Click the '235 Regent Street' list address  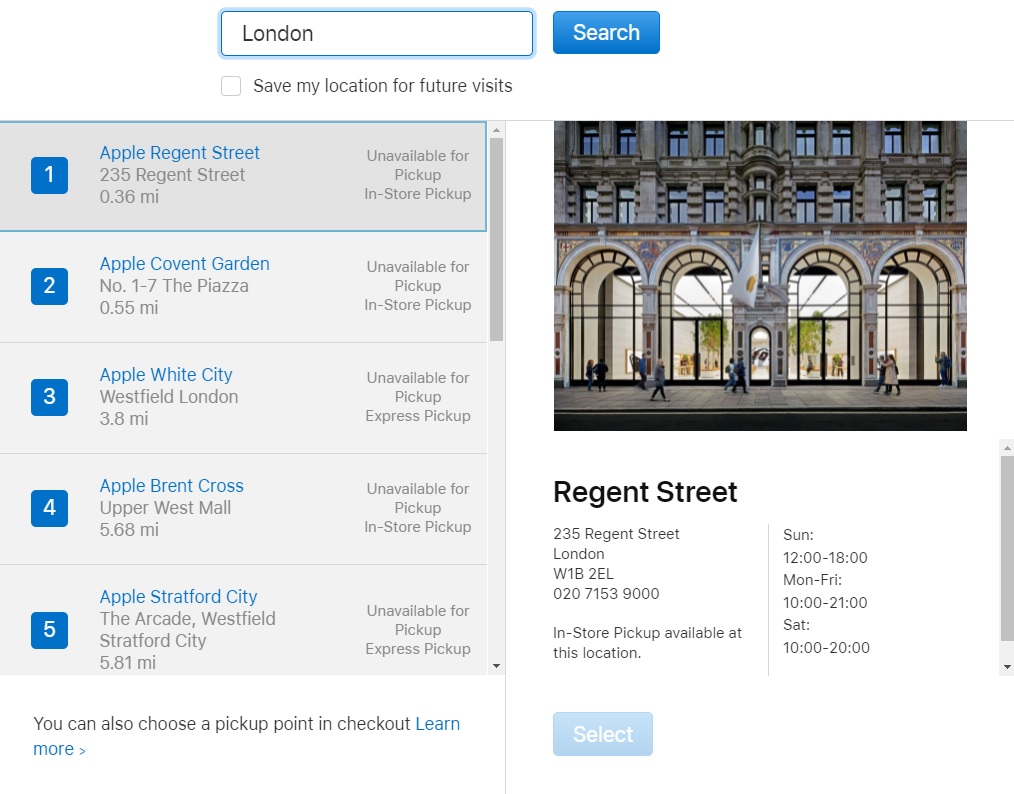coord(172,175)
